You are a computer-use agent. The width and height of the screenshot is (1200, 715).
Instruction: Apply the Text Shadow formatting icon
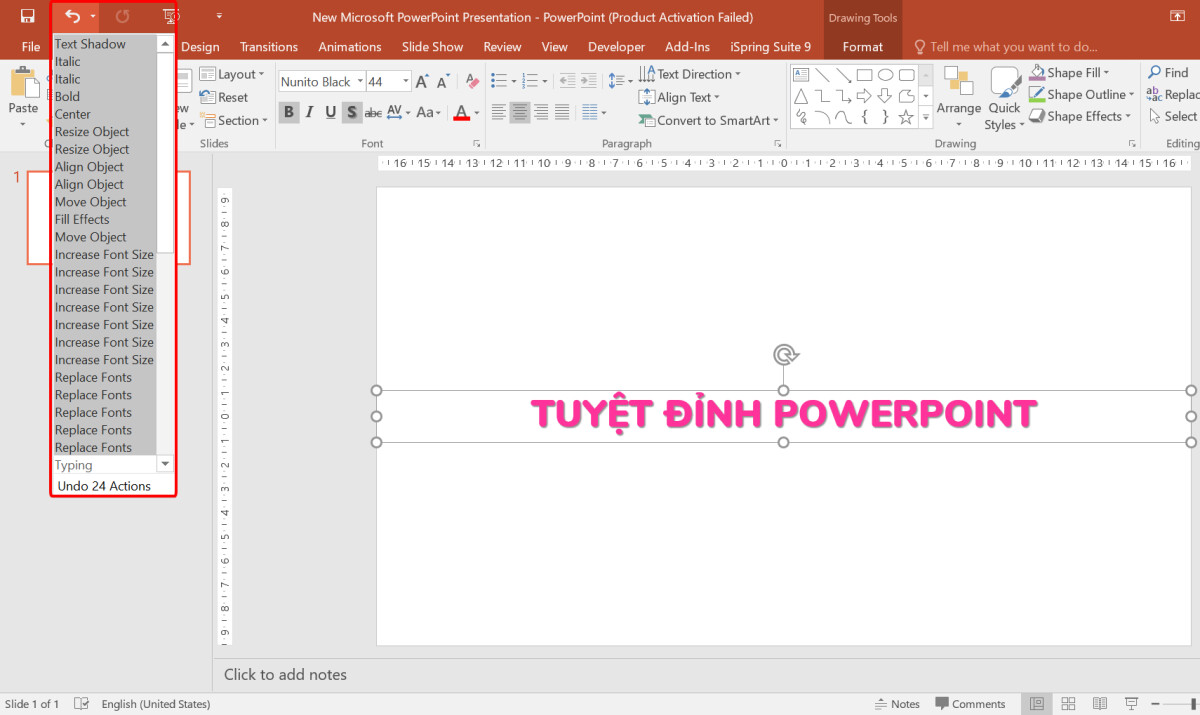click(350, 113)
